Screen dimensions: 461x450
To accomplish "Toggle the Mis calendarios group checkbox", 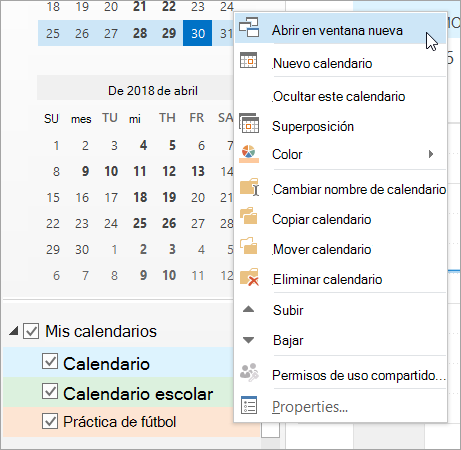I will [31, 331].
